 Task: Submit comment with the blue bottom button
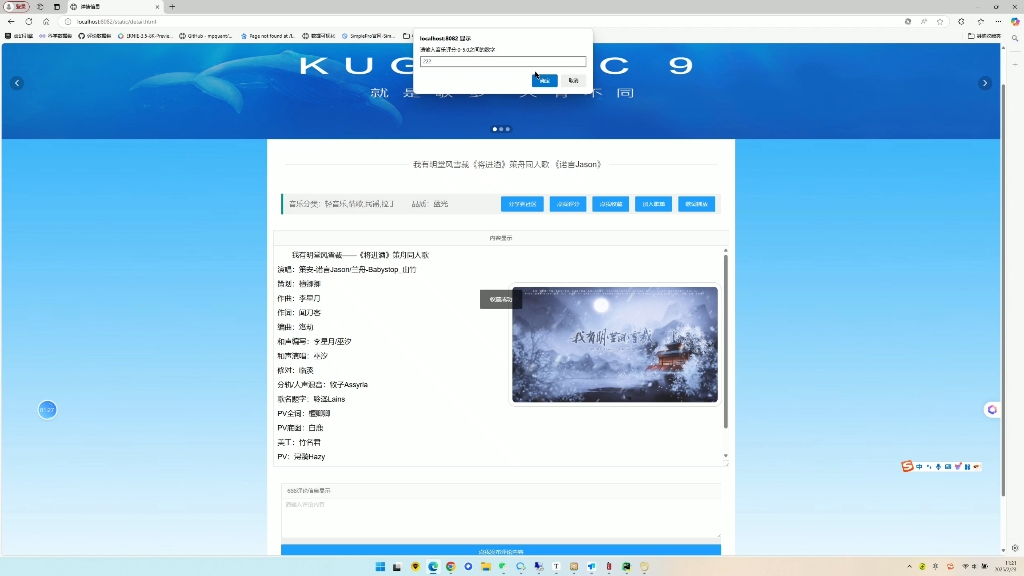tap(501, 551)
